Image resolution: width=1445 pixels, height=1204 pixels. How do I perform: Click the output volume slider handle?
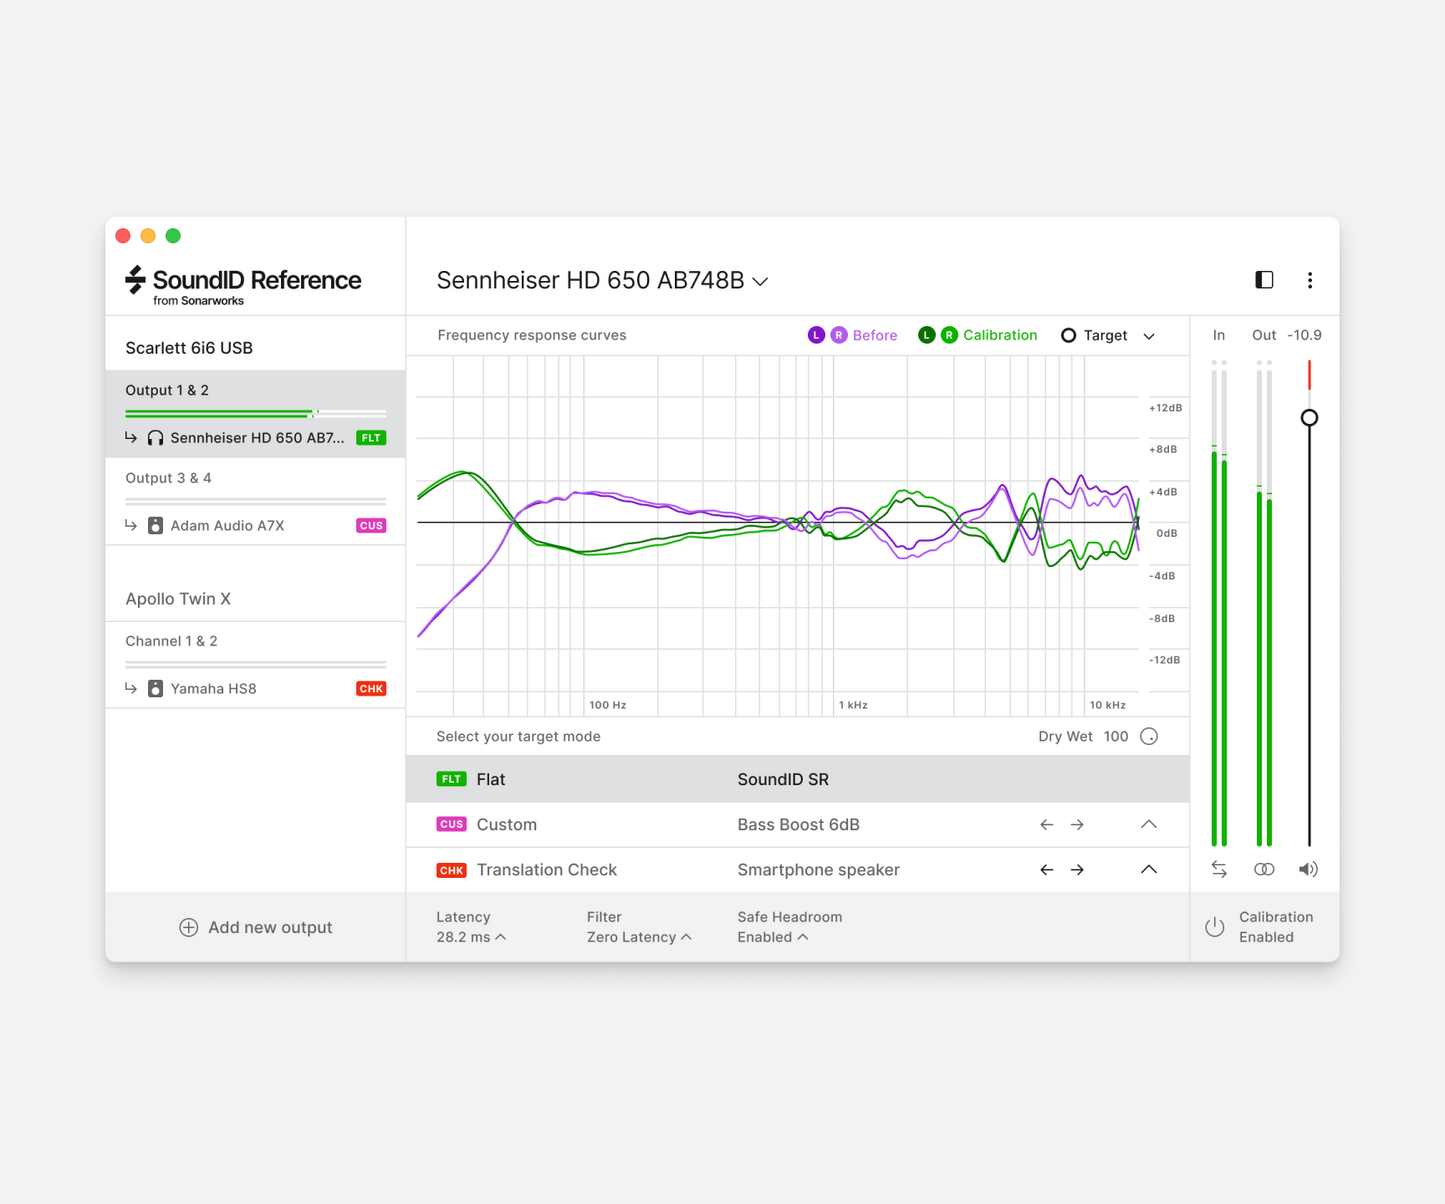pyautogui.click(x=1309, y=418)
